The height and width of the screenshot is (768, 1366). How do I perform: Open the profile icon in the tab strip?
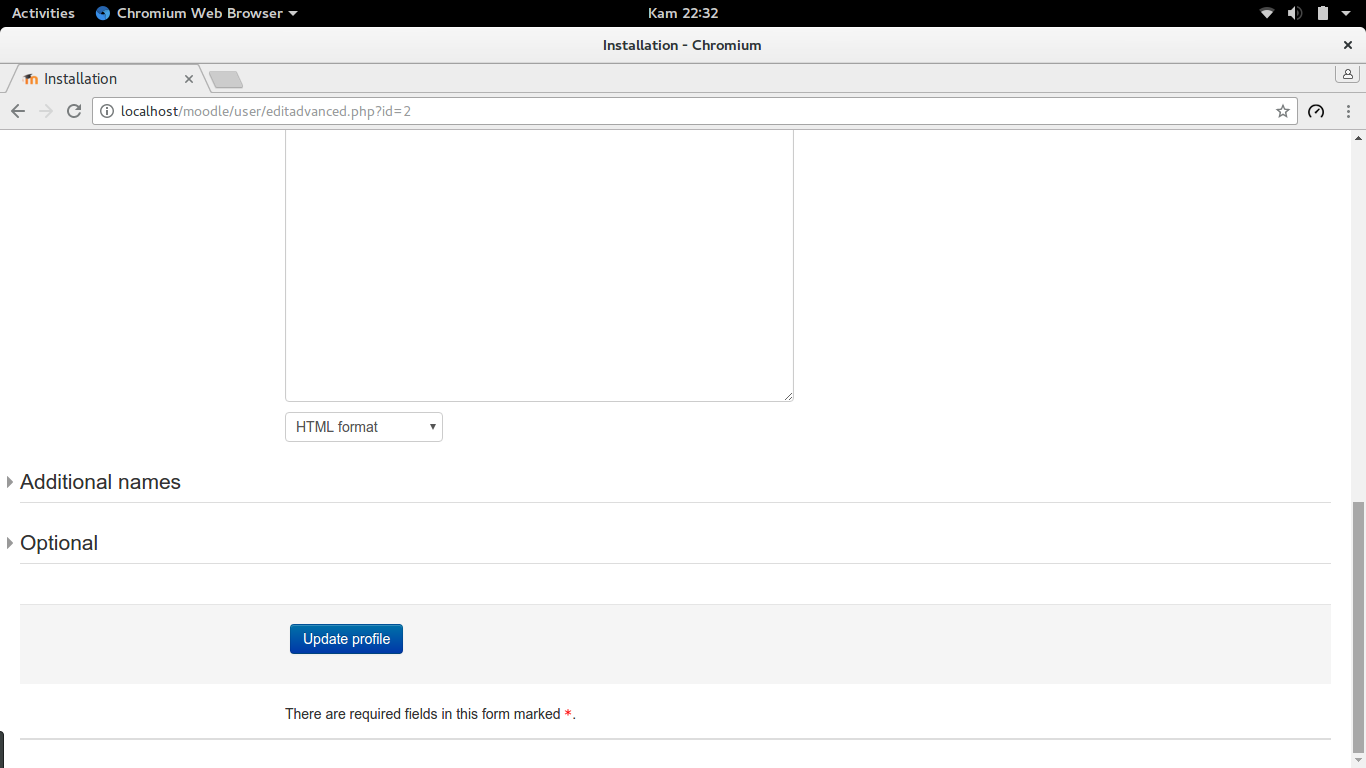pos(1347,75)
